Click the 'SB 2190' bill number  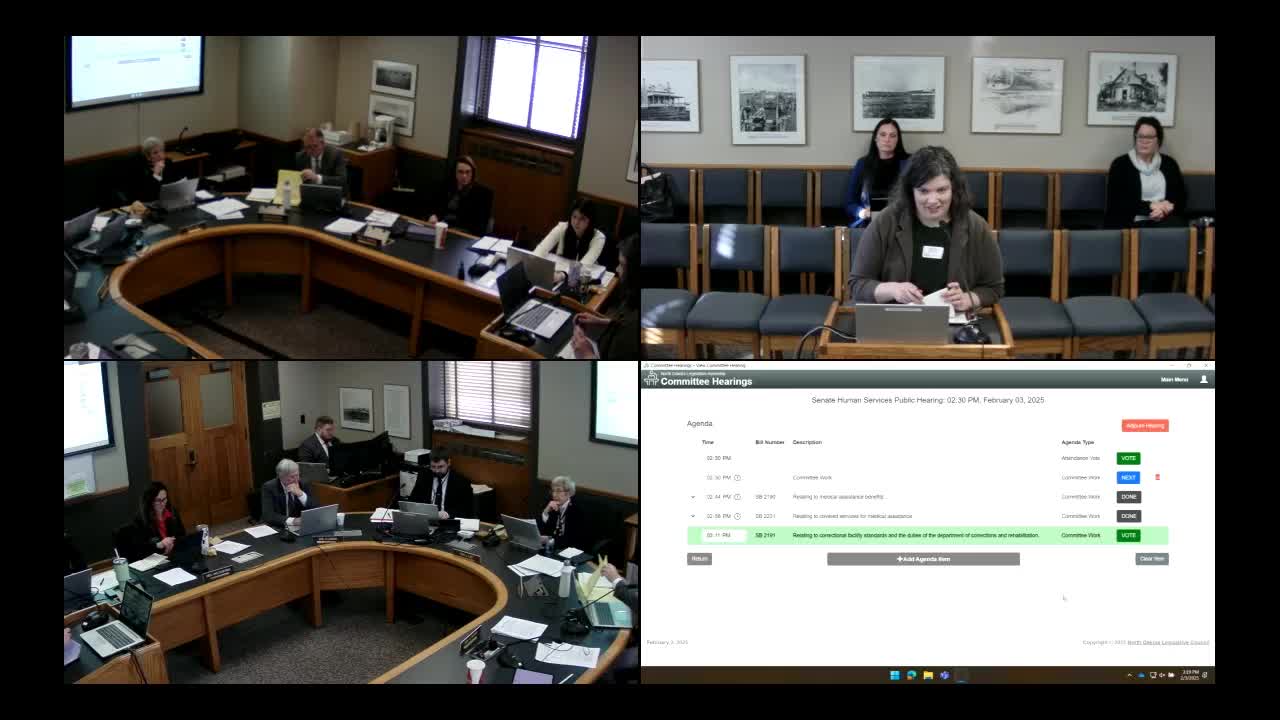[x=765, y=497]
